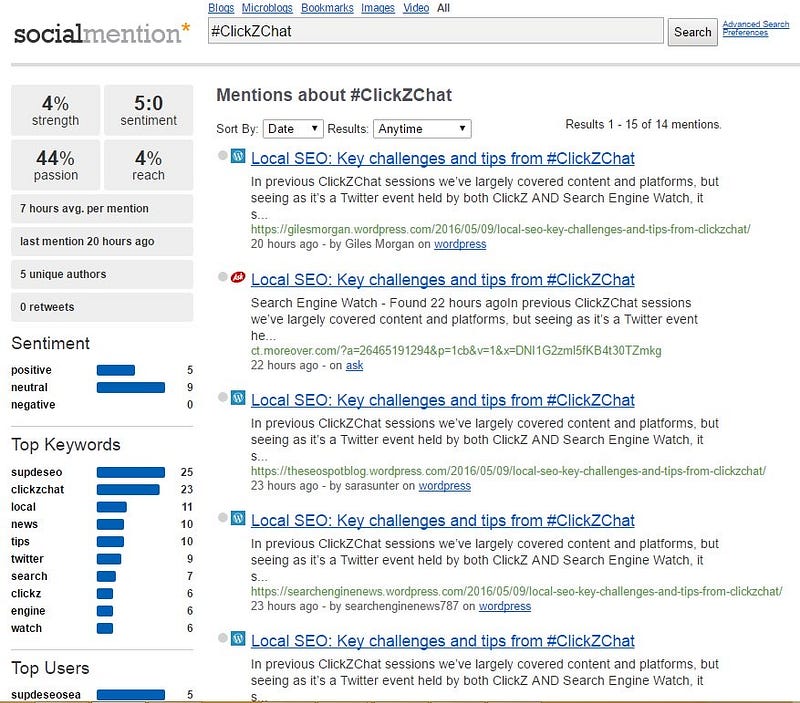Click the tips keyword
This screenshot has height=703, width=800.
click(x=20, y=541)
